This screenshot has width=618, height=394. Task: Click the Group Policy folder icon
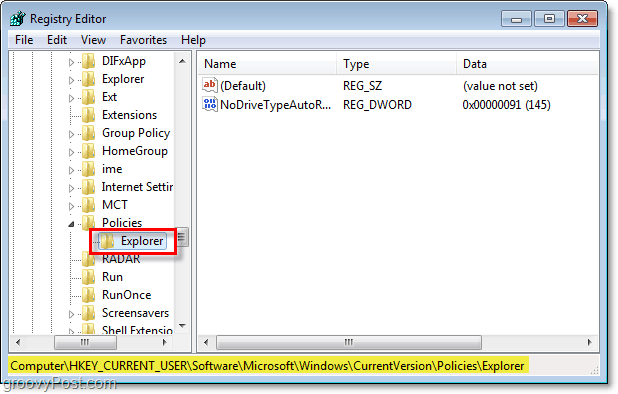pyautogui.click(x=88, y=133)
